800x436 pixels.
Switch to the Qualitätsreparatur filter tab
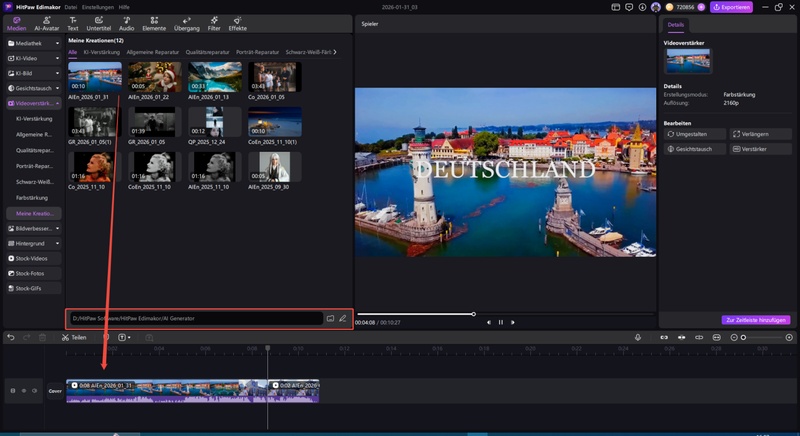click(207, 52)
